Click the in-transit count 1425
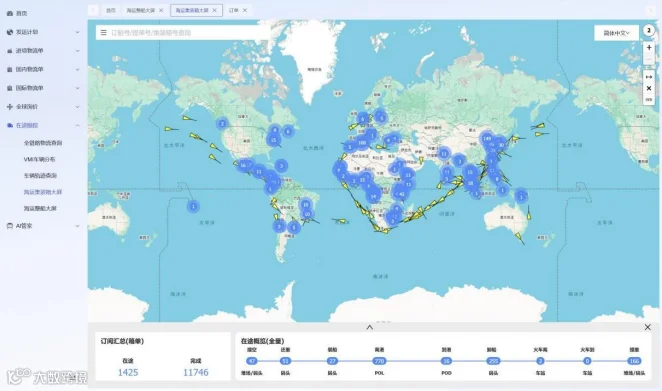The image size is (662, 391). (x=128, y=372)
